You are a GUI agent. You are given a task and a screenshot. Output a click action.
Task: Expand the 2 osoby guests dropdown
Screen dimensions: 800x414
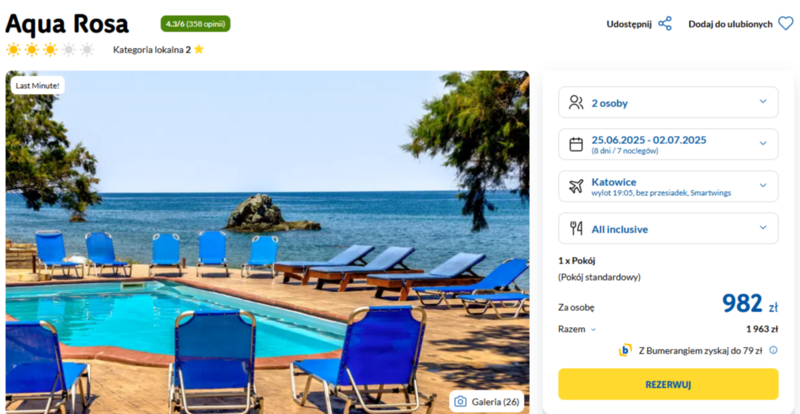click(x=668, y=102)
